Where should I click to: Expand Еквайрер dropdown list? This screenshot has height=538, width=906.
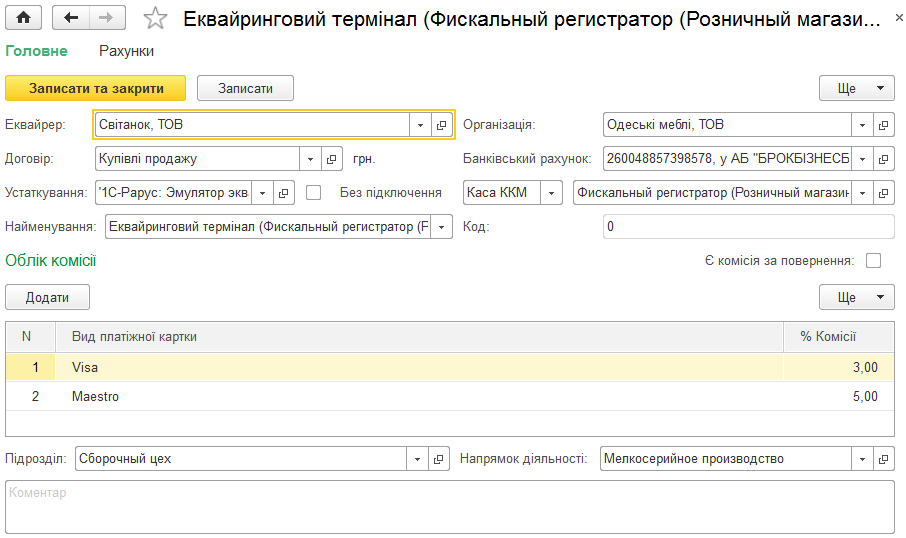(420, 125)
